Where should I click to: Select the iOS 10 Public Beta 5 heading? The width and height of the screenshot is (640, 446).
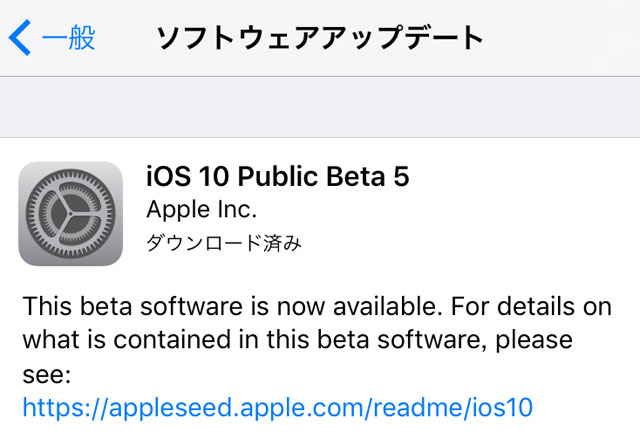tap(277, 177)
